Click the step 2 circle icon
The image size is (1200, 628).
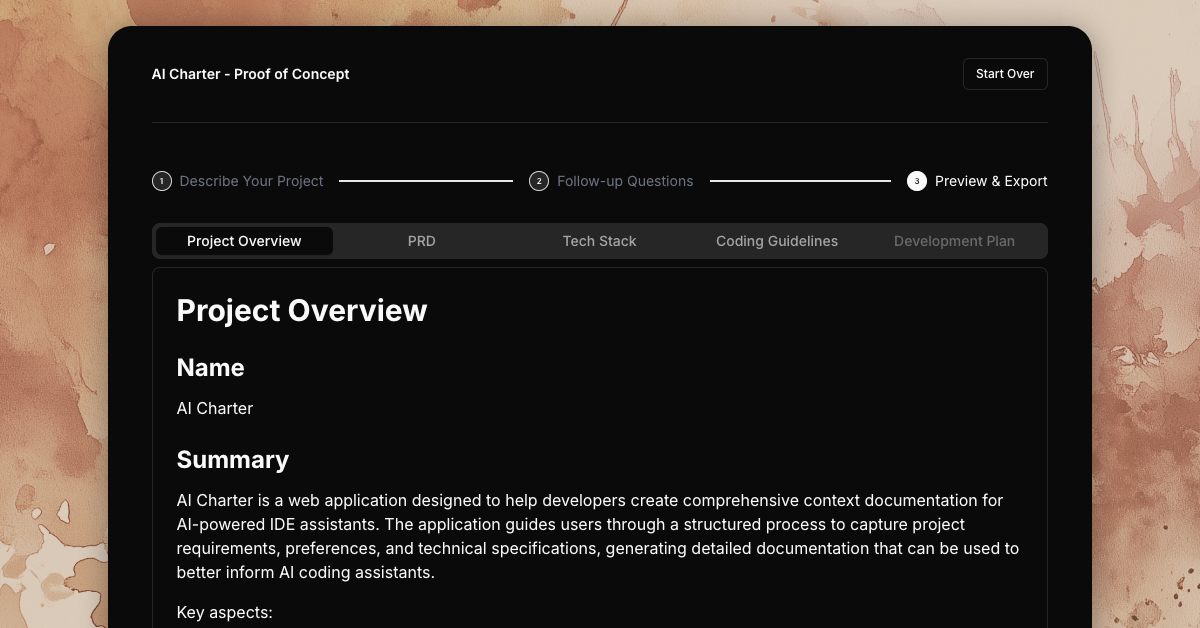(x=539, y=181)
